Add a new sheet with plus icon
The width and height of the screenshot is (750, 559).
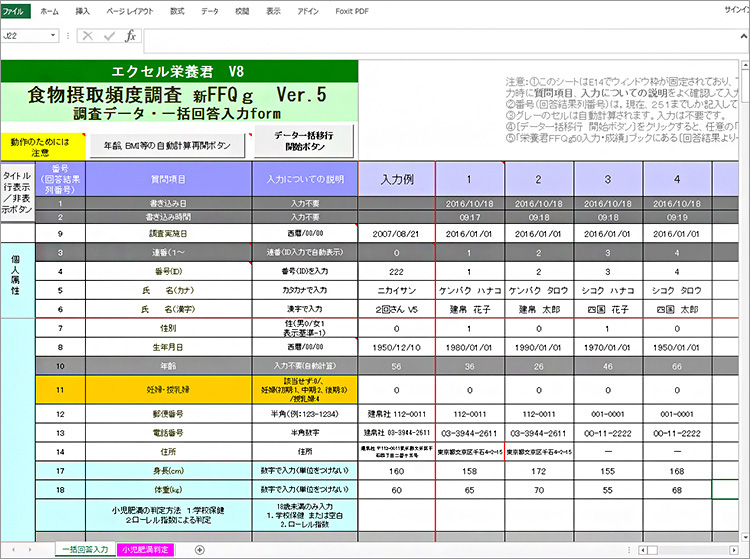[x=200, y=550]
